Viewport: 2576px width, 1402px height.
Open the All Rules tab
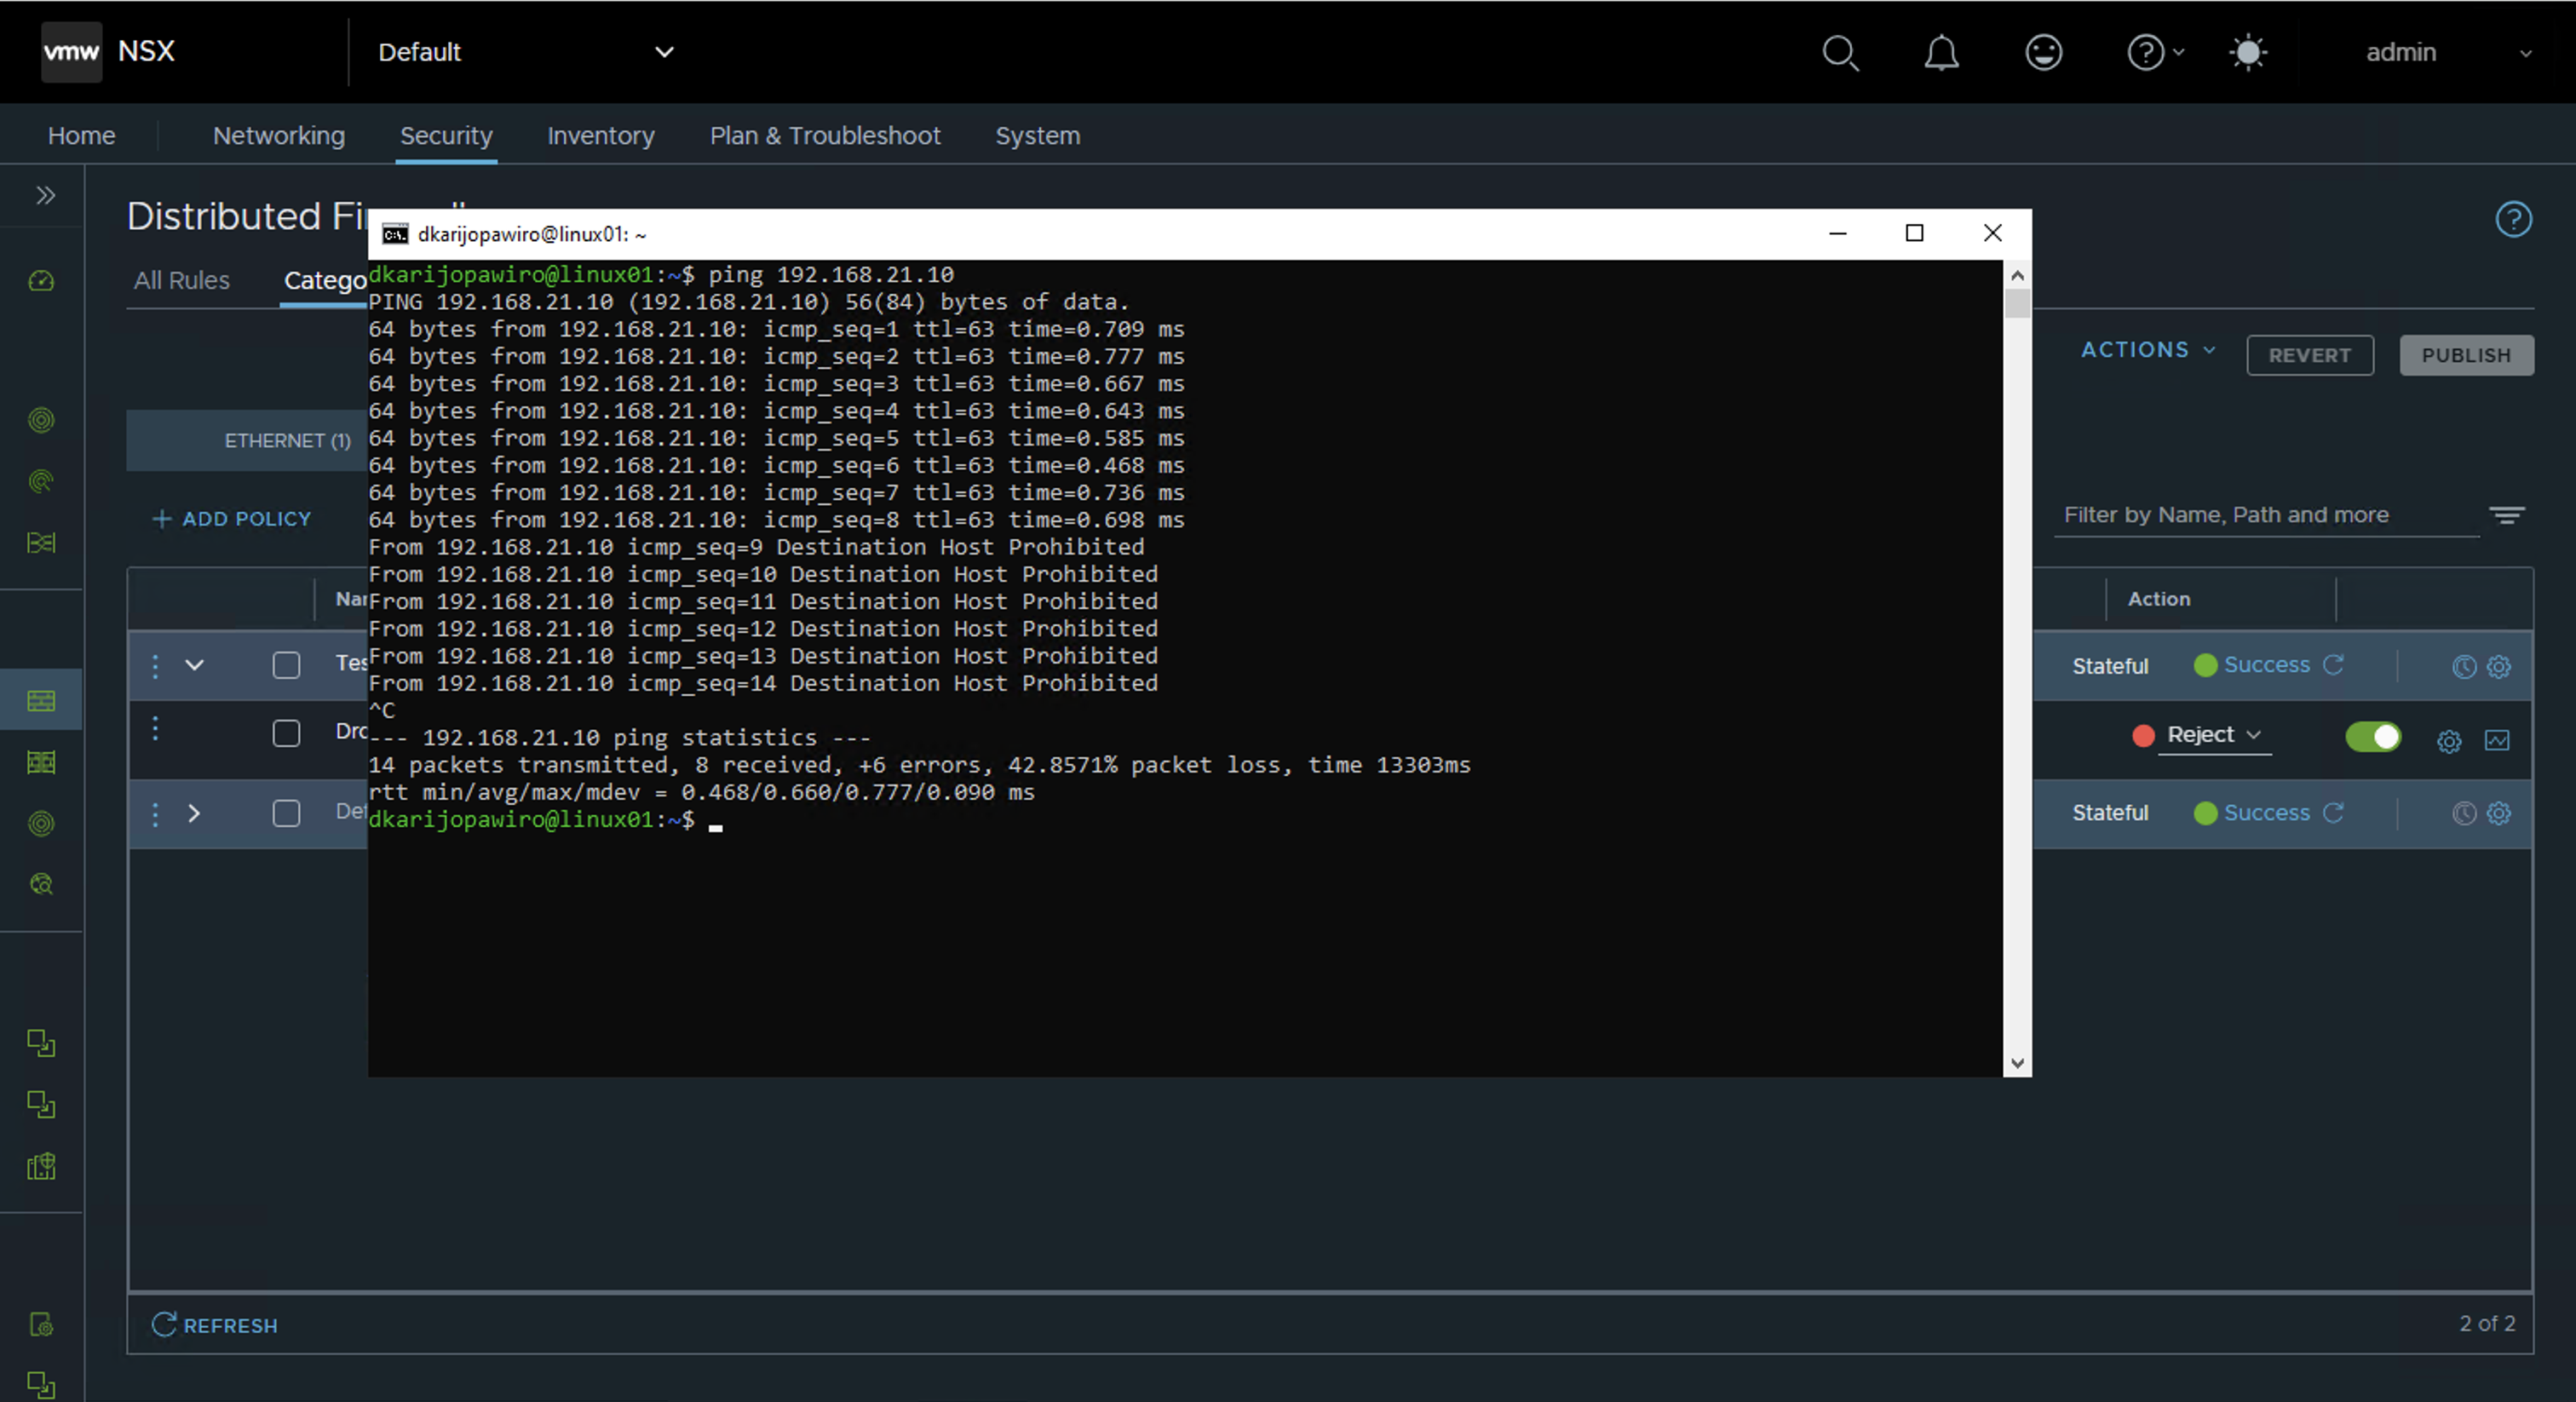click(181, 280)
